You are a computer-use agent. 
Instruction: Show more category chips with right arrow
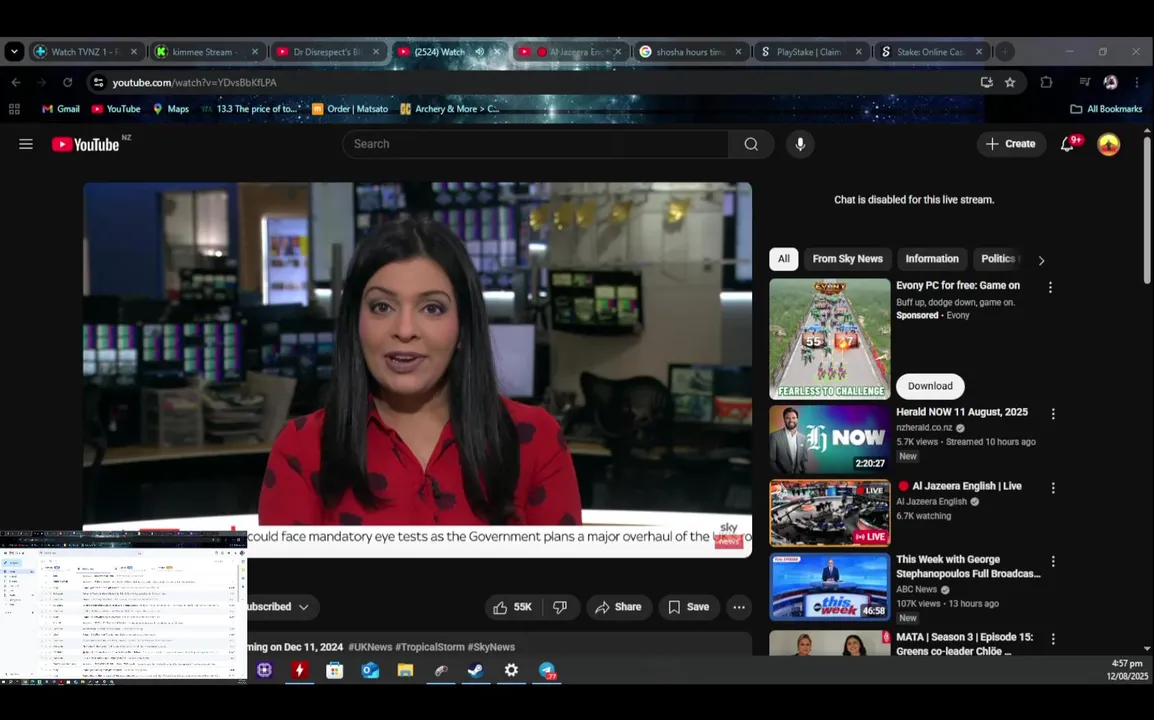(x=1041, y=261)
